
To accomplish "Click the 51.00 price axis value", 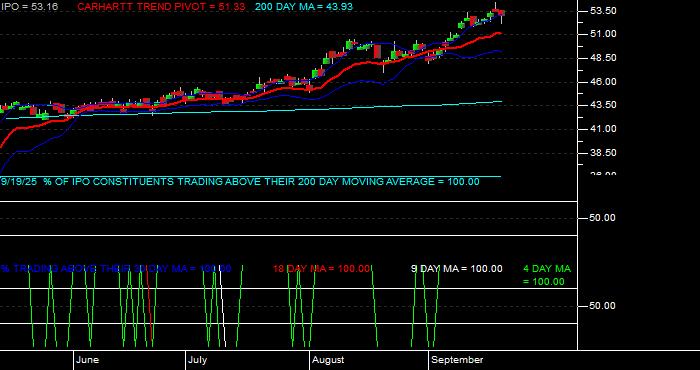I will click(x=603, y=34).
